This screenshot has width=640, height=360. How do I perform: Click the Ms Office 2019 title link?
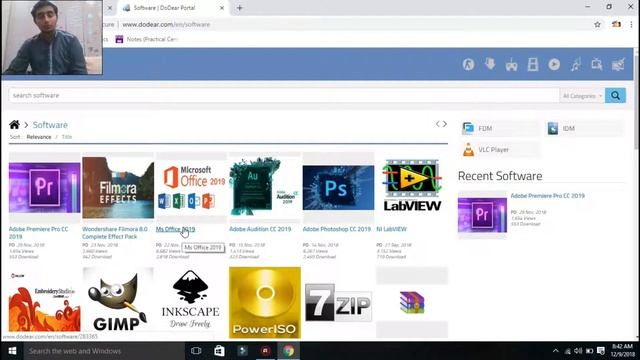click(176, 229)
